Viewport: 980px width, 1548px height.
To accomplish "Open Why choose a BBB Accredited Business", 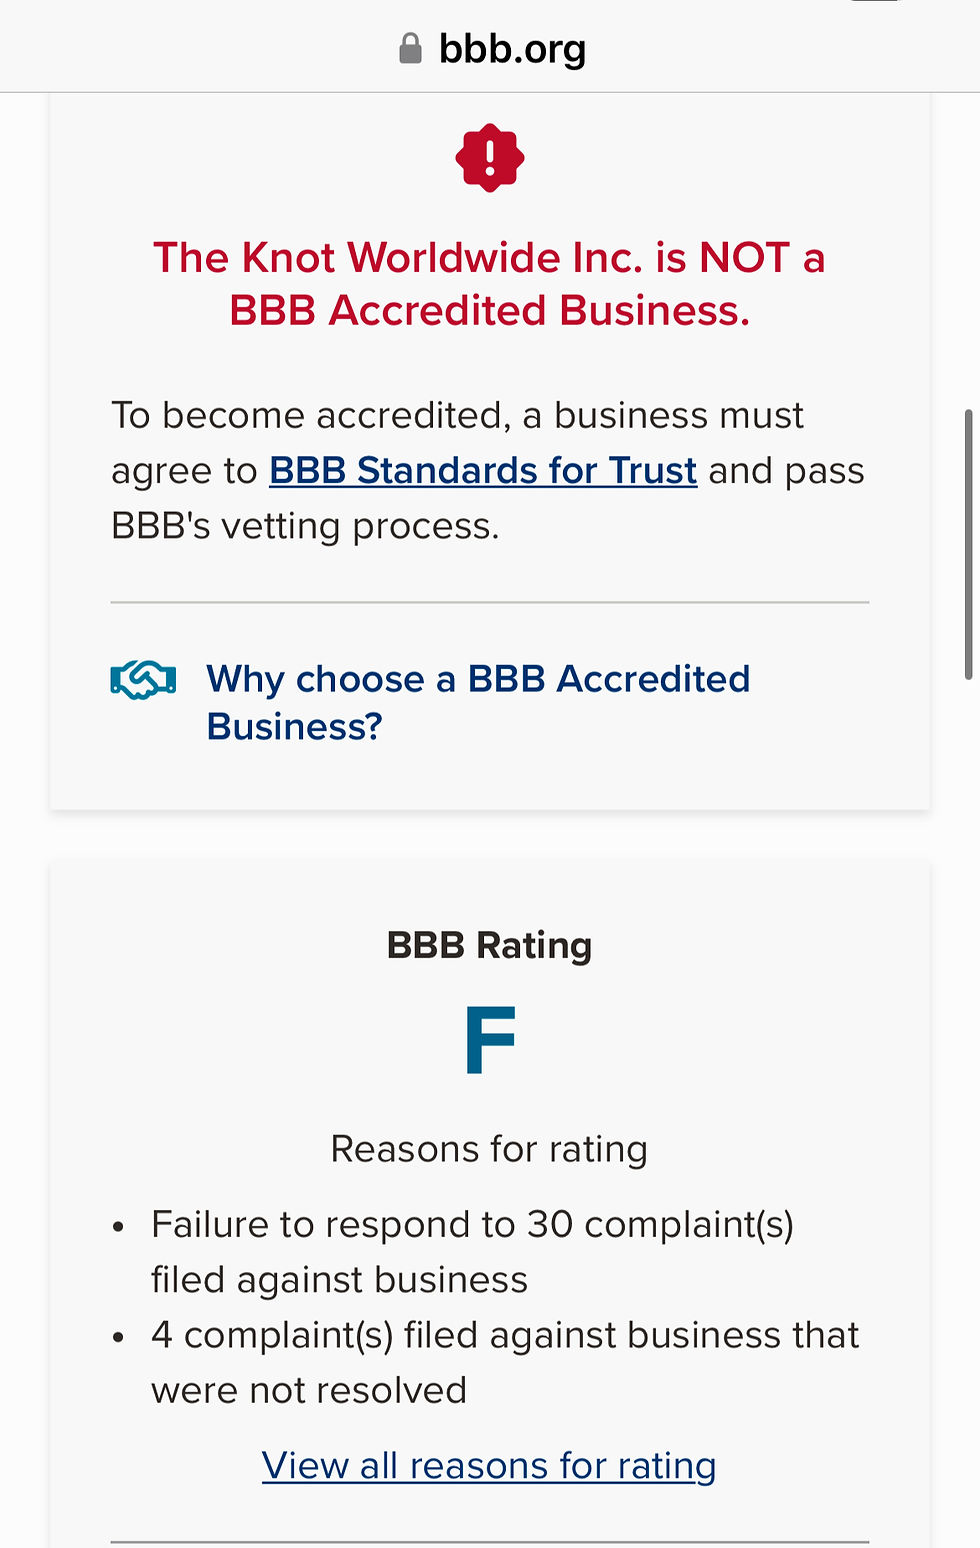I will click(x=478, y=700).
